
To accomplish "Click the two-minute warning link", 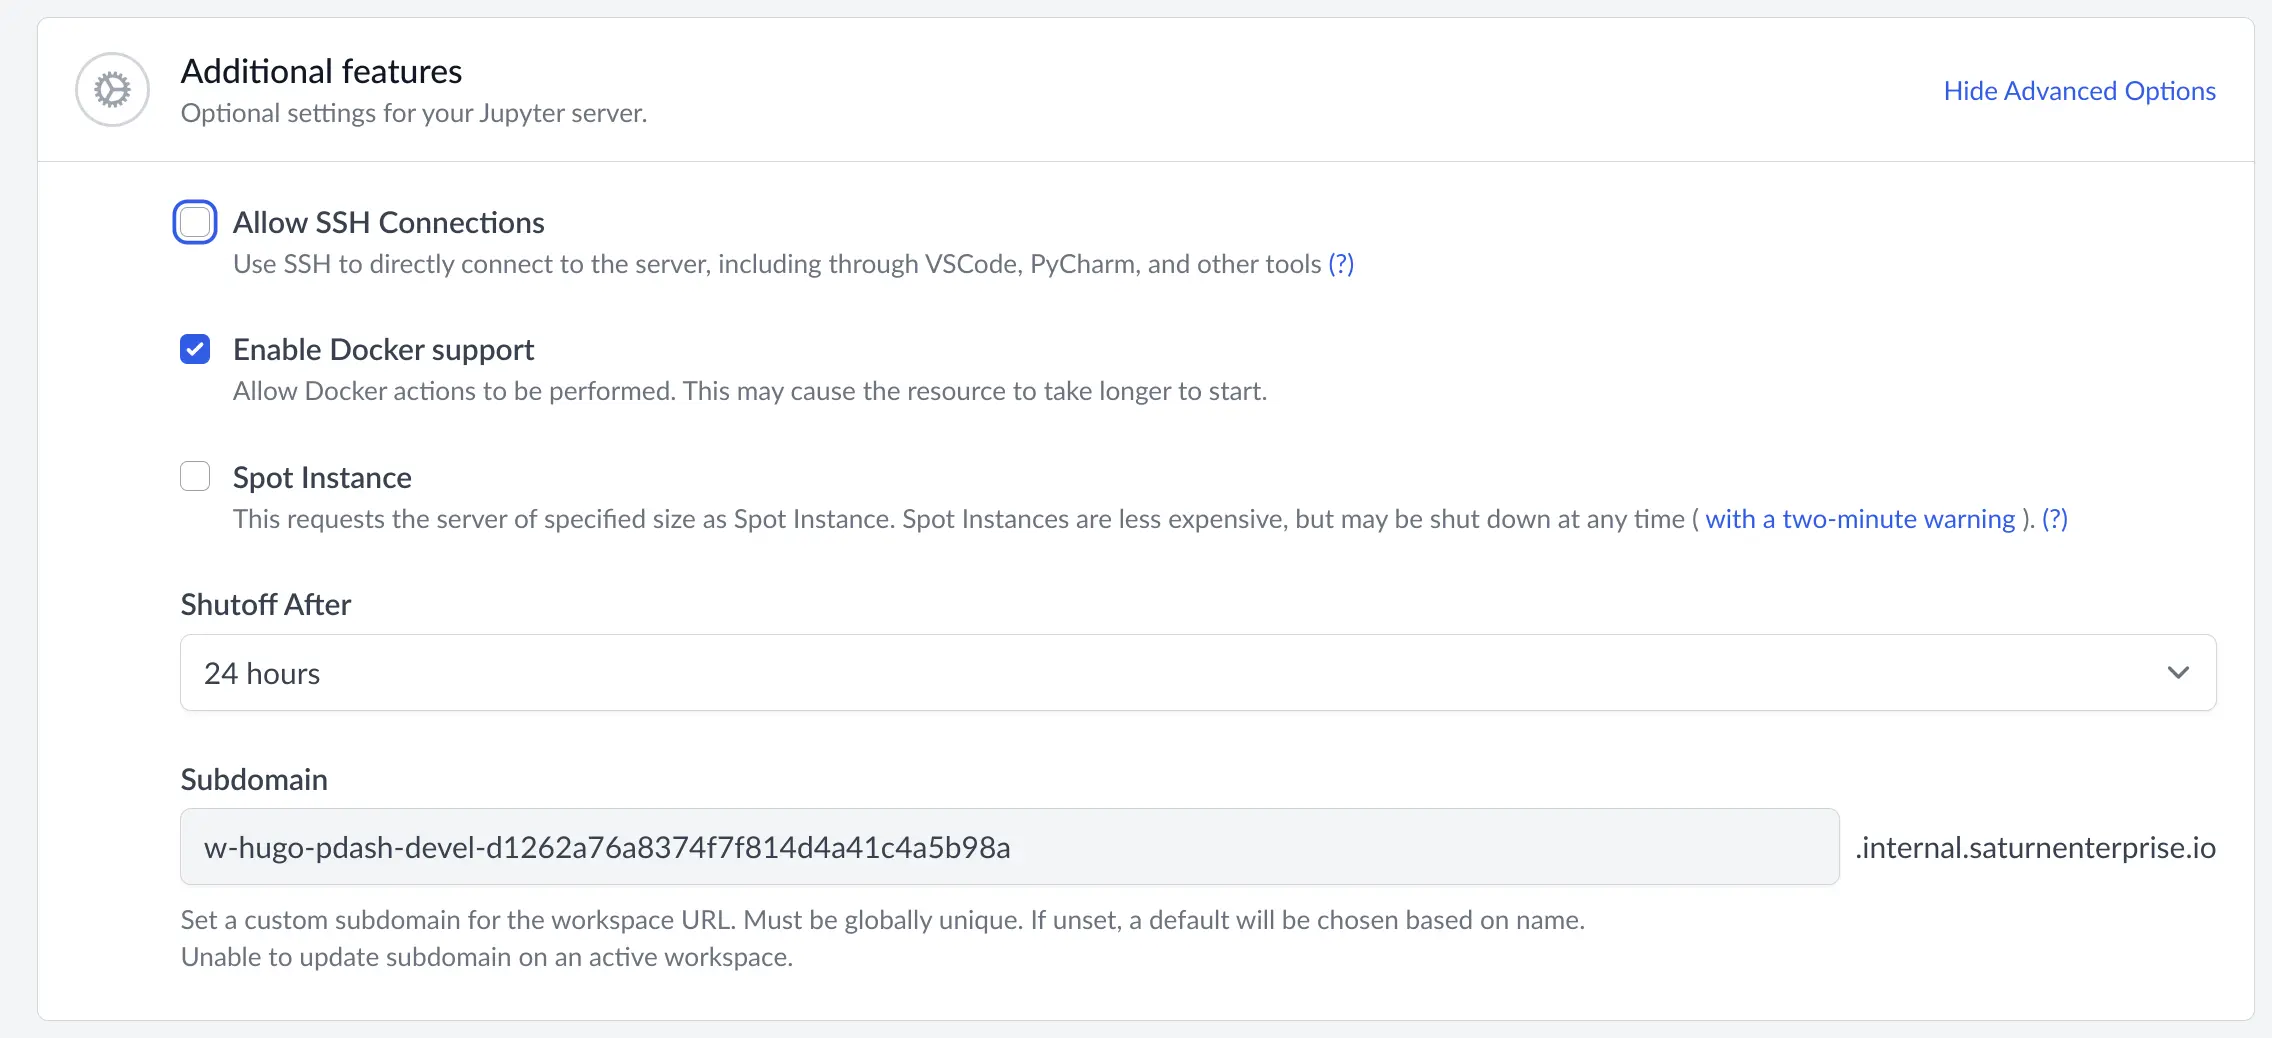I will tap(1859, 519).
